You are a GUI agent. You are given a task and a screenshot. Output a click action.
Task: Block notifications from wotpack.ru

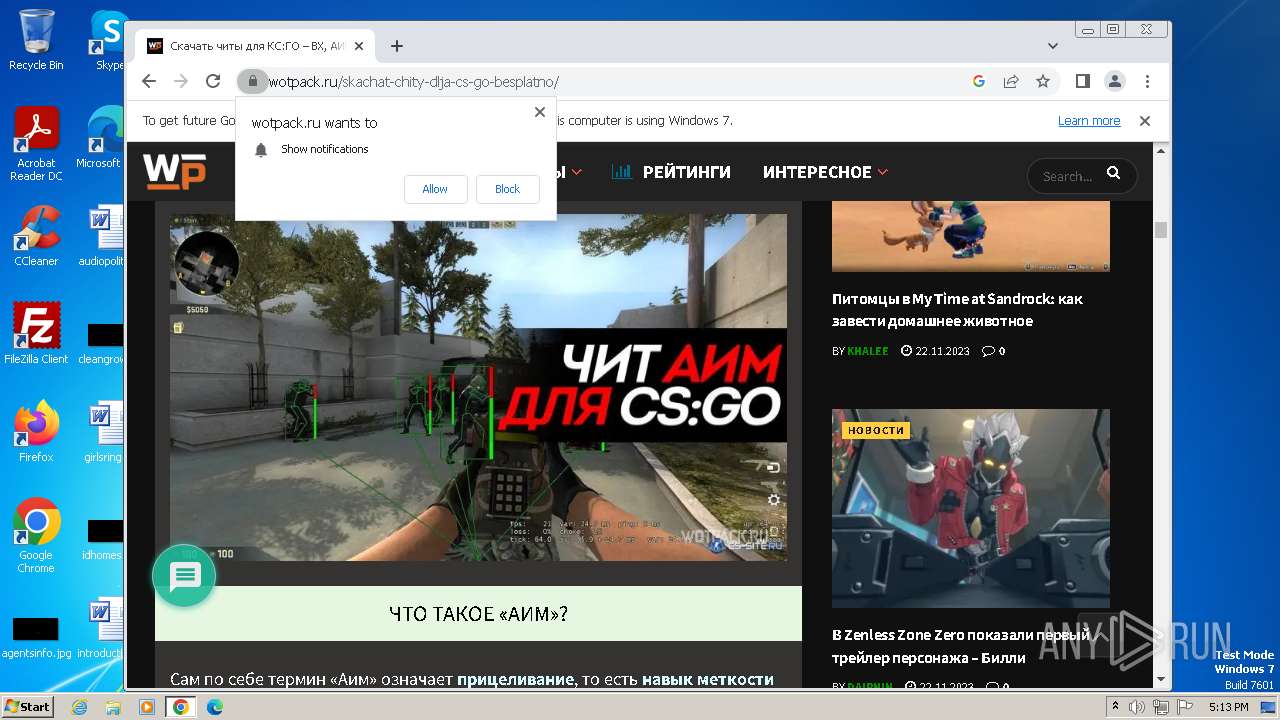(x=508, y=189)
